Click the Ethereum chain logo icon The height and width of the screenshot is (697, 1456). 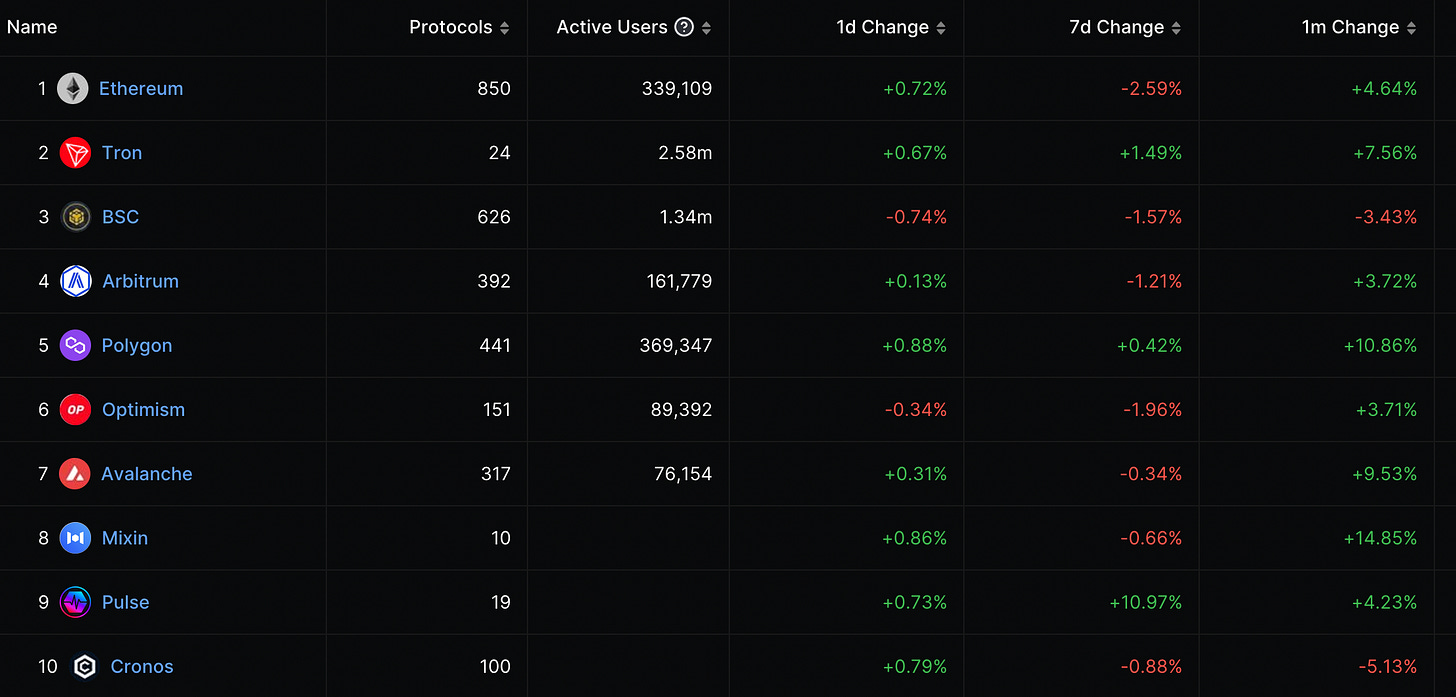[72, 89]
